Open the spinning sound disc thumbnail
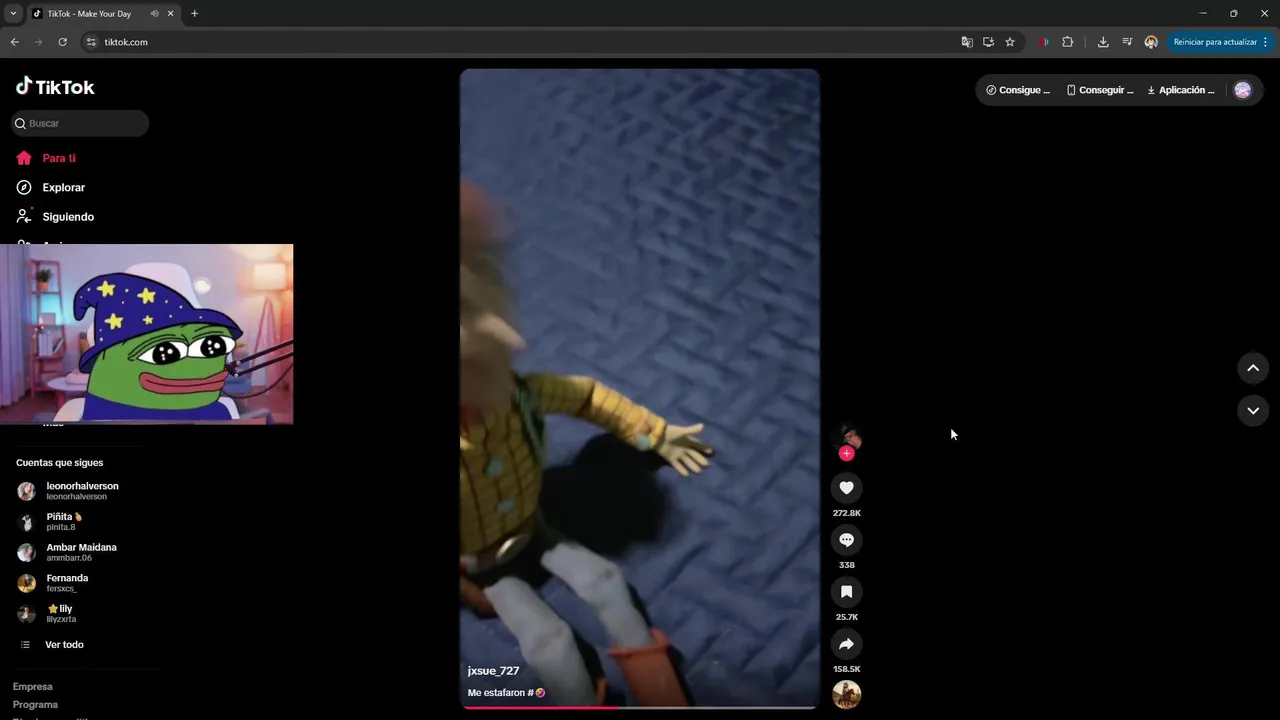 (x=846, y=694)
